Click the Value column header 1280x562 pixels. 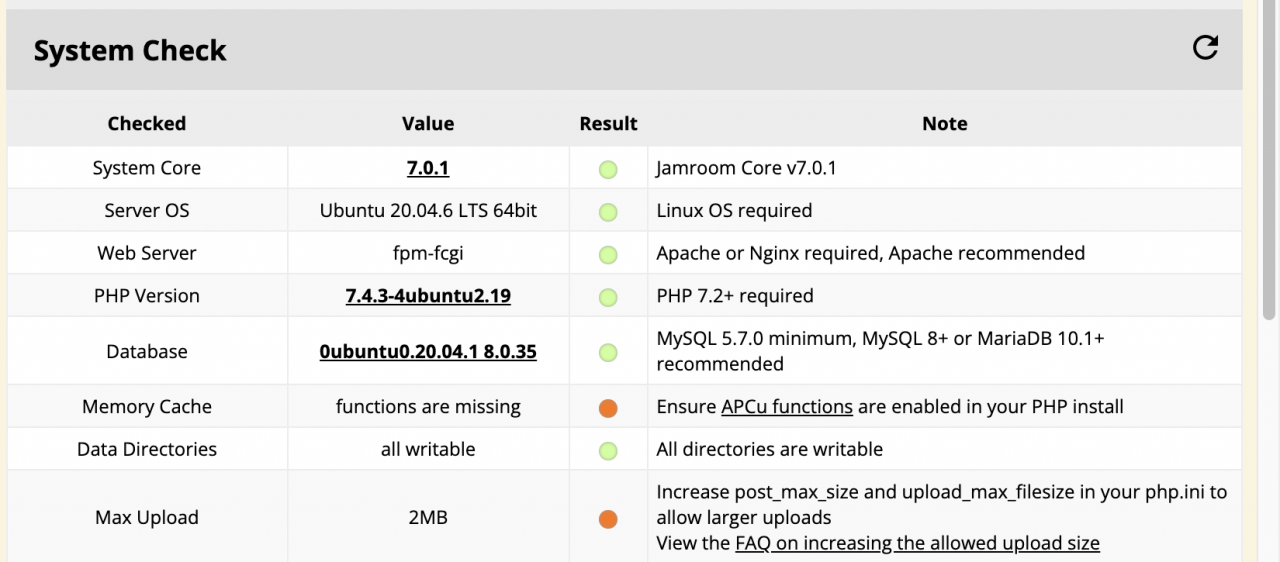[428, 124]
